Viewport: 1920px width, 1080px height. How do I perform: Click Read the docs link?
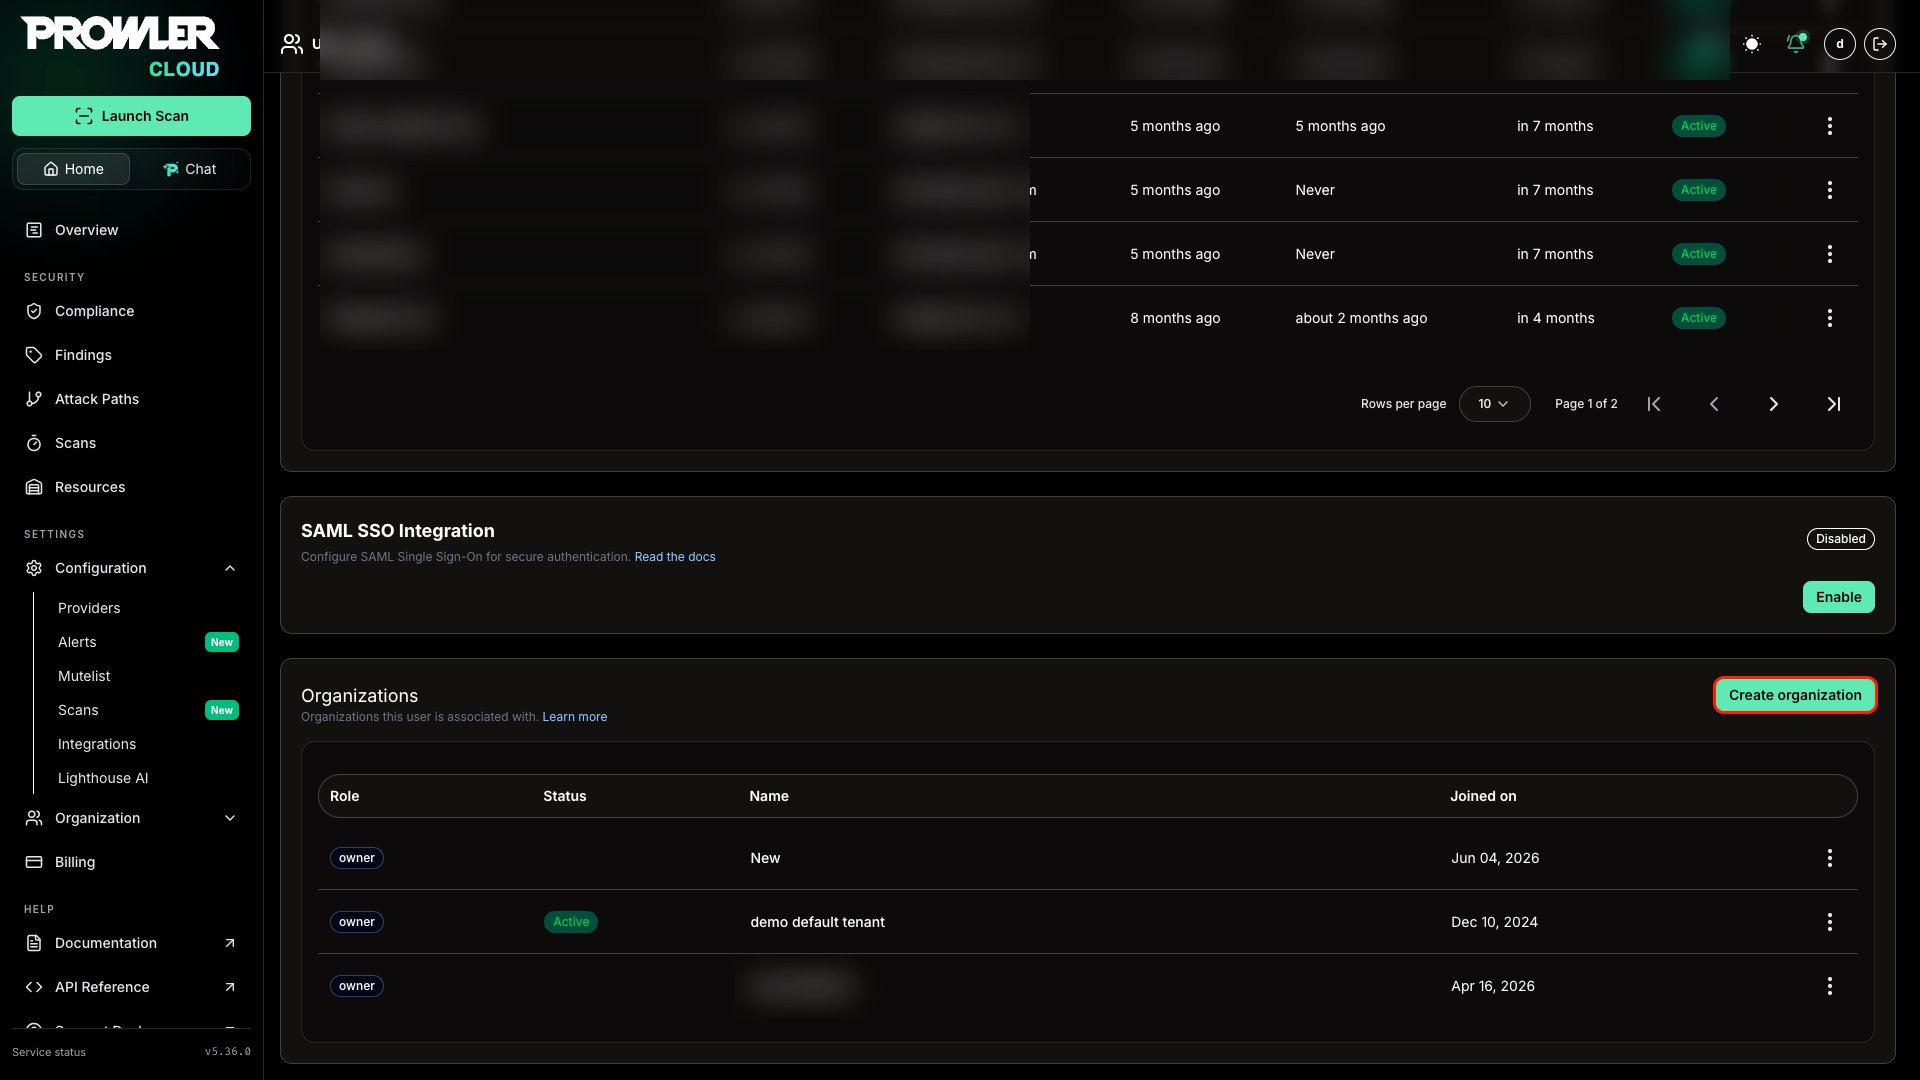click(675, 557)
